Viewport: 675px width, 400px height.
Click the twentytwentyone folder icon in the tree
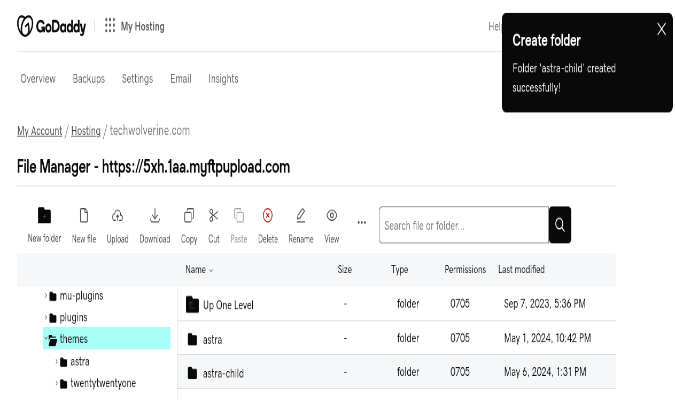point(64,384)
